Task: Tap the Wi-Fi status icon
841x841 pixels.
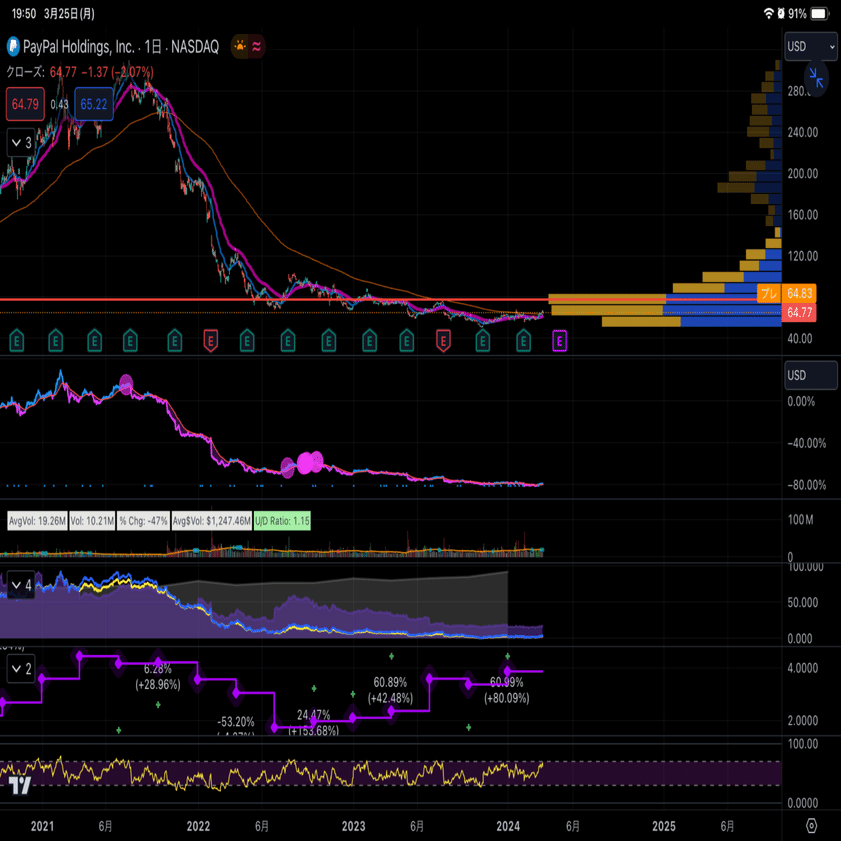Action: [x=769, y=13]
